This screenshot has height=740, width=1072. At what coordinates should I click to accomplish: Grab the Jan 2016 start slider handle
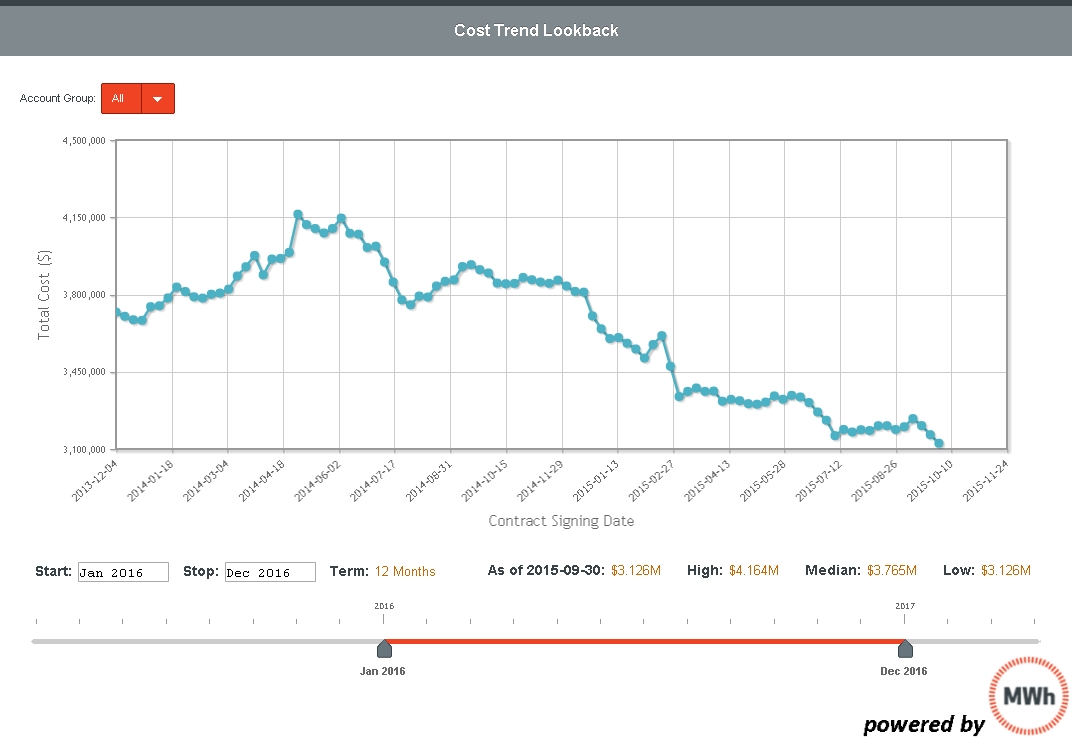pyautogui.click(x=384, y=648)
